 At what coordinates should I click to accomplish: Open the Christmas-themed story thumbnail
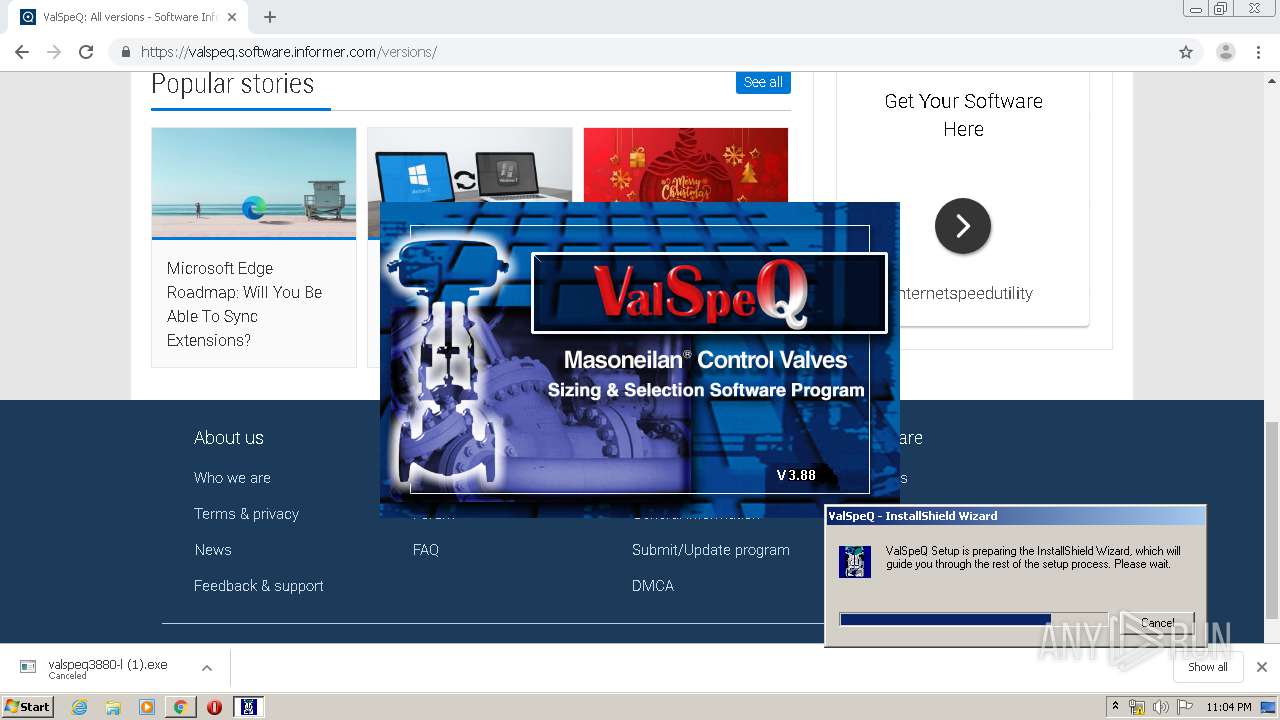pyautogui.click(x=686, y=166)
